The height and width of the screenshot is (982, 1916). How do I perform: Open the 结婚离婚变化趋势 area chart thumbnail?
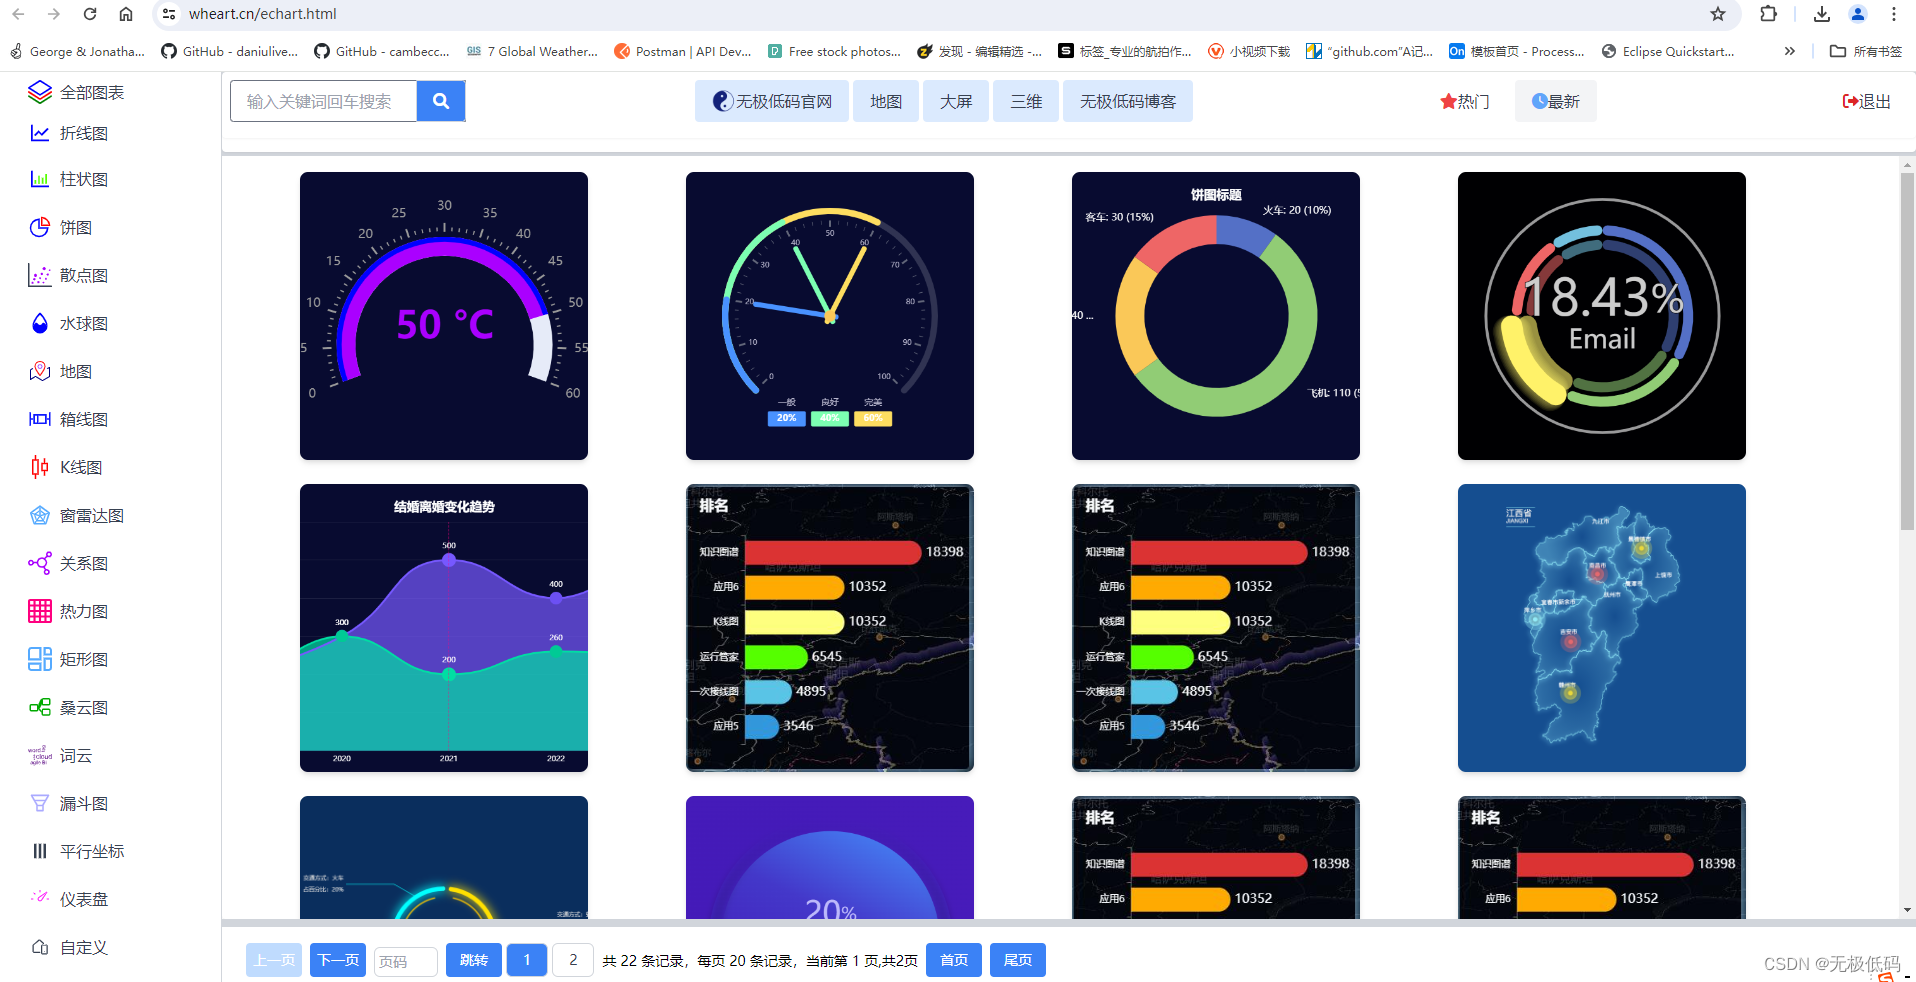(444, 628)
